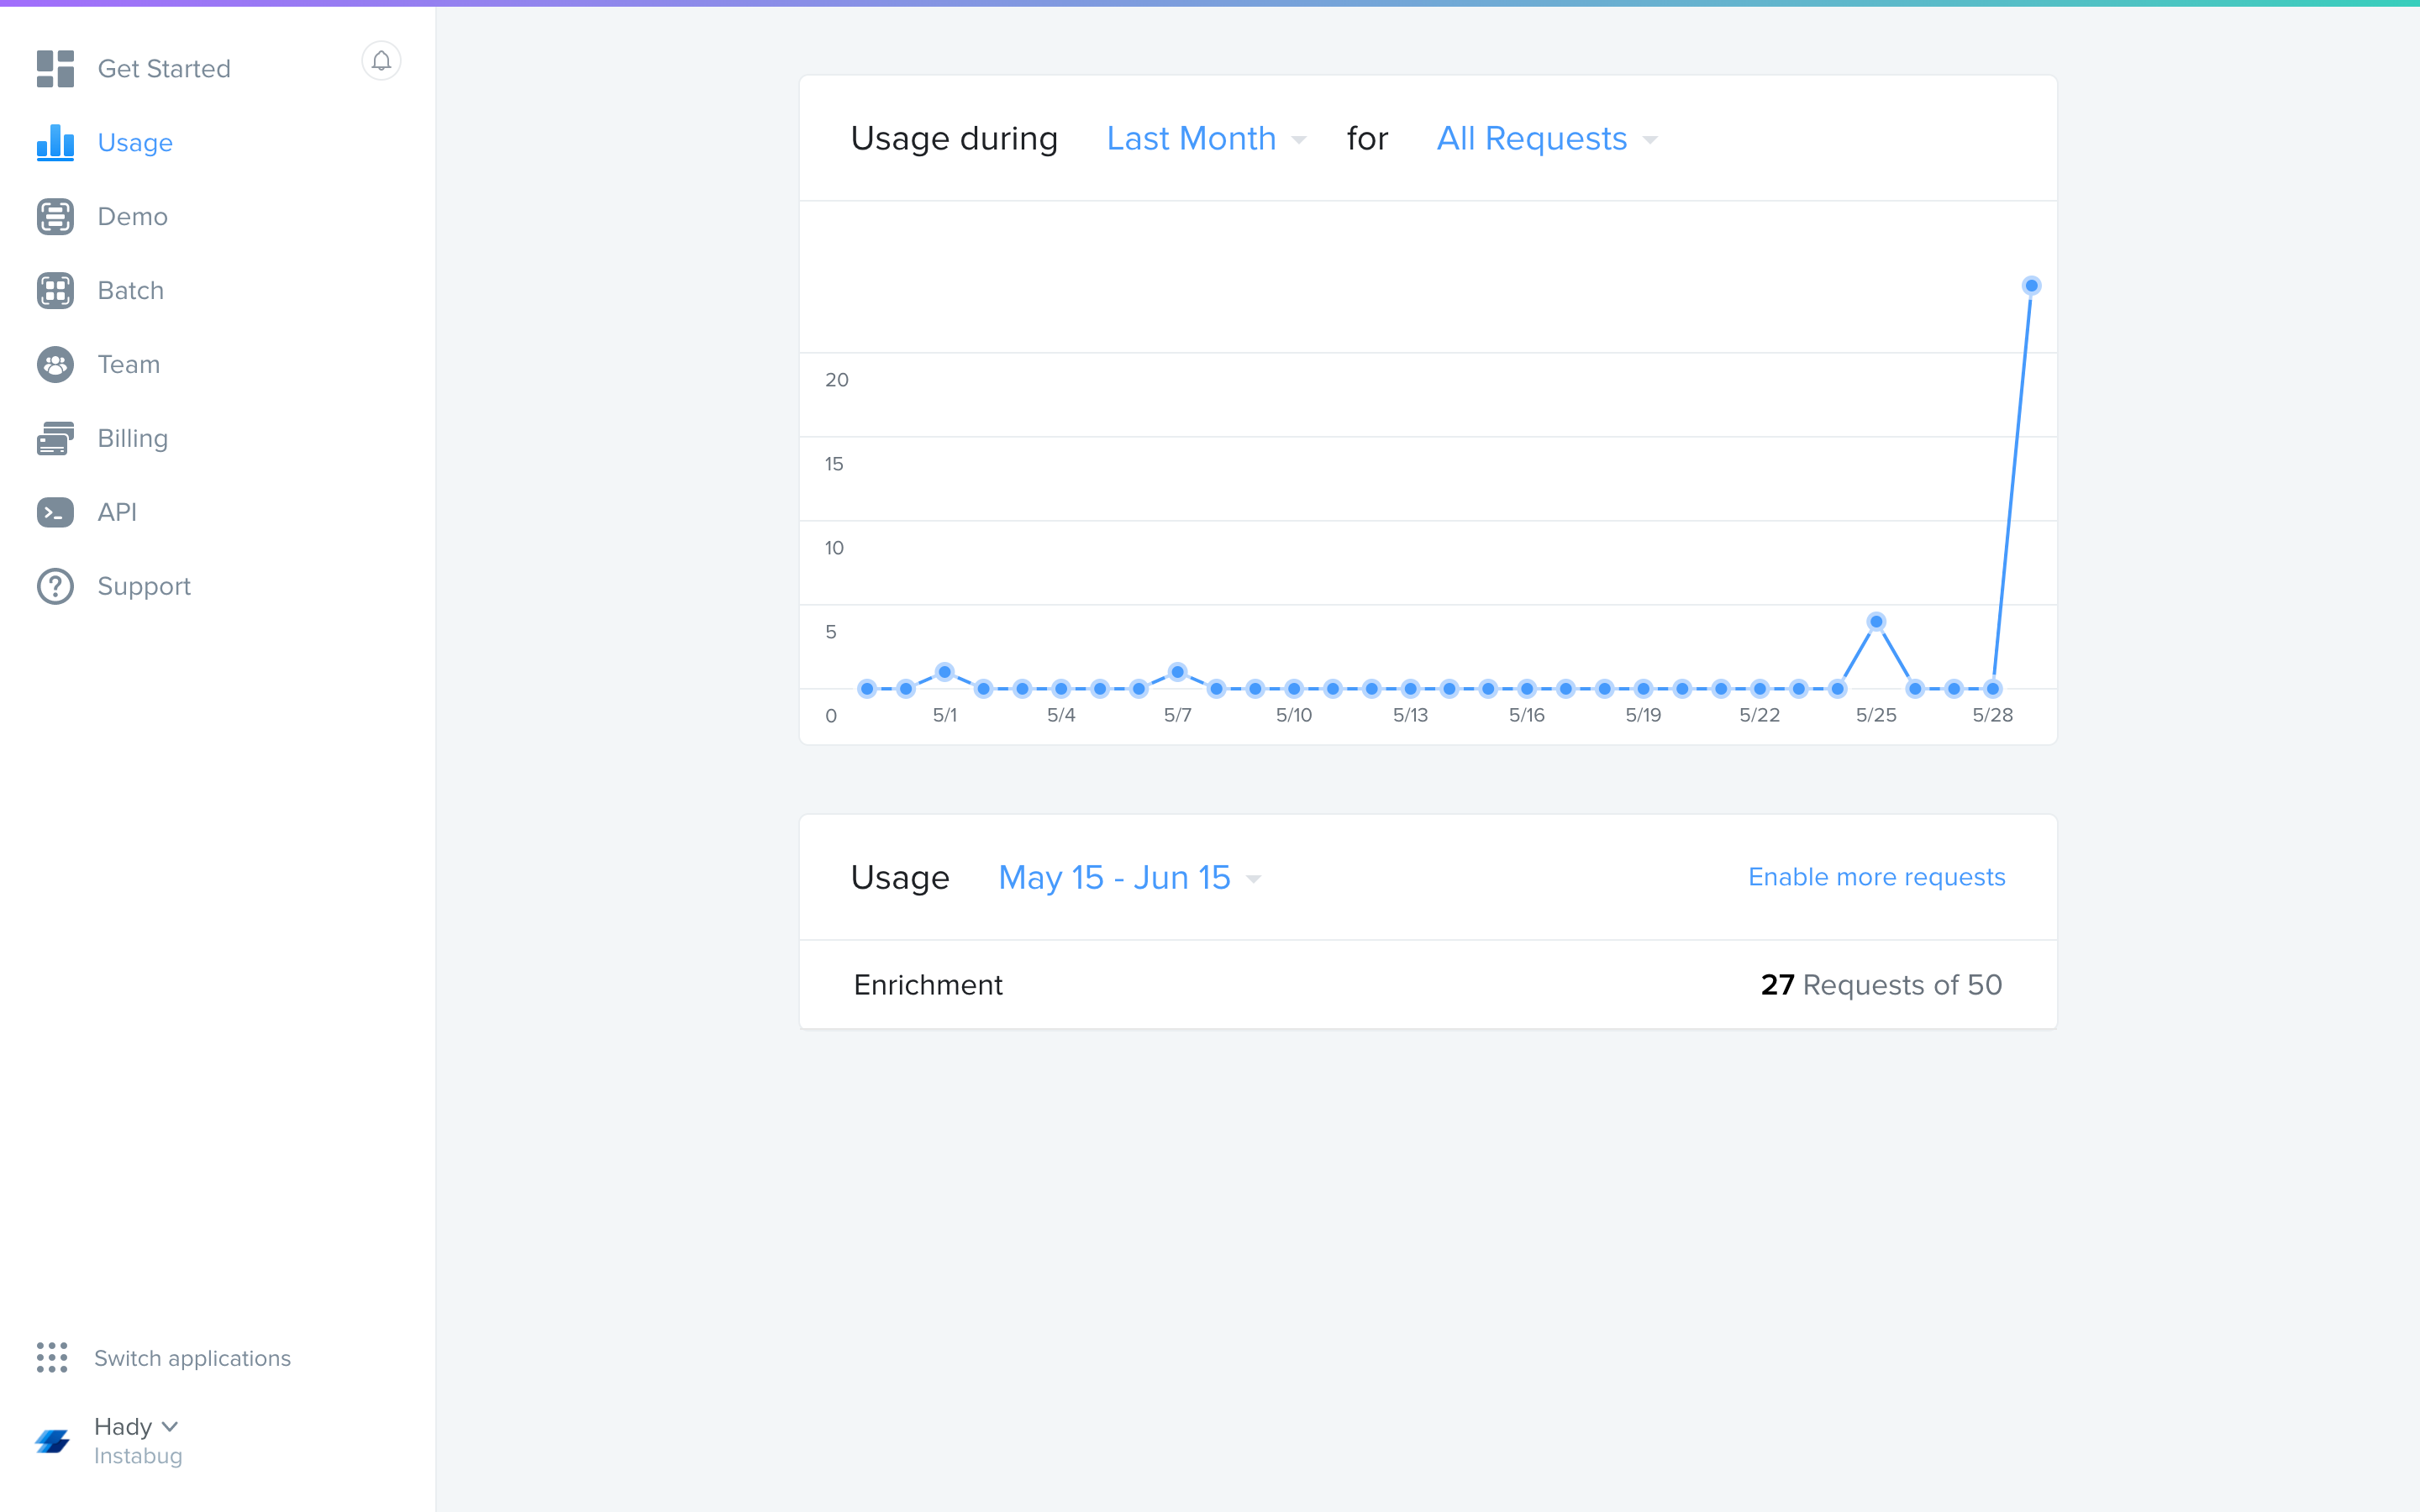The image size is (2420, 1512).
Task: Click the Billing credit card icon
Action: (x=55, y=438)
